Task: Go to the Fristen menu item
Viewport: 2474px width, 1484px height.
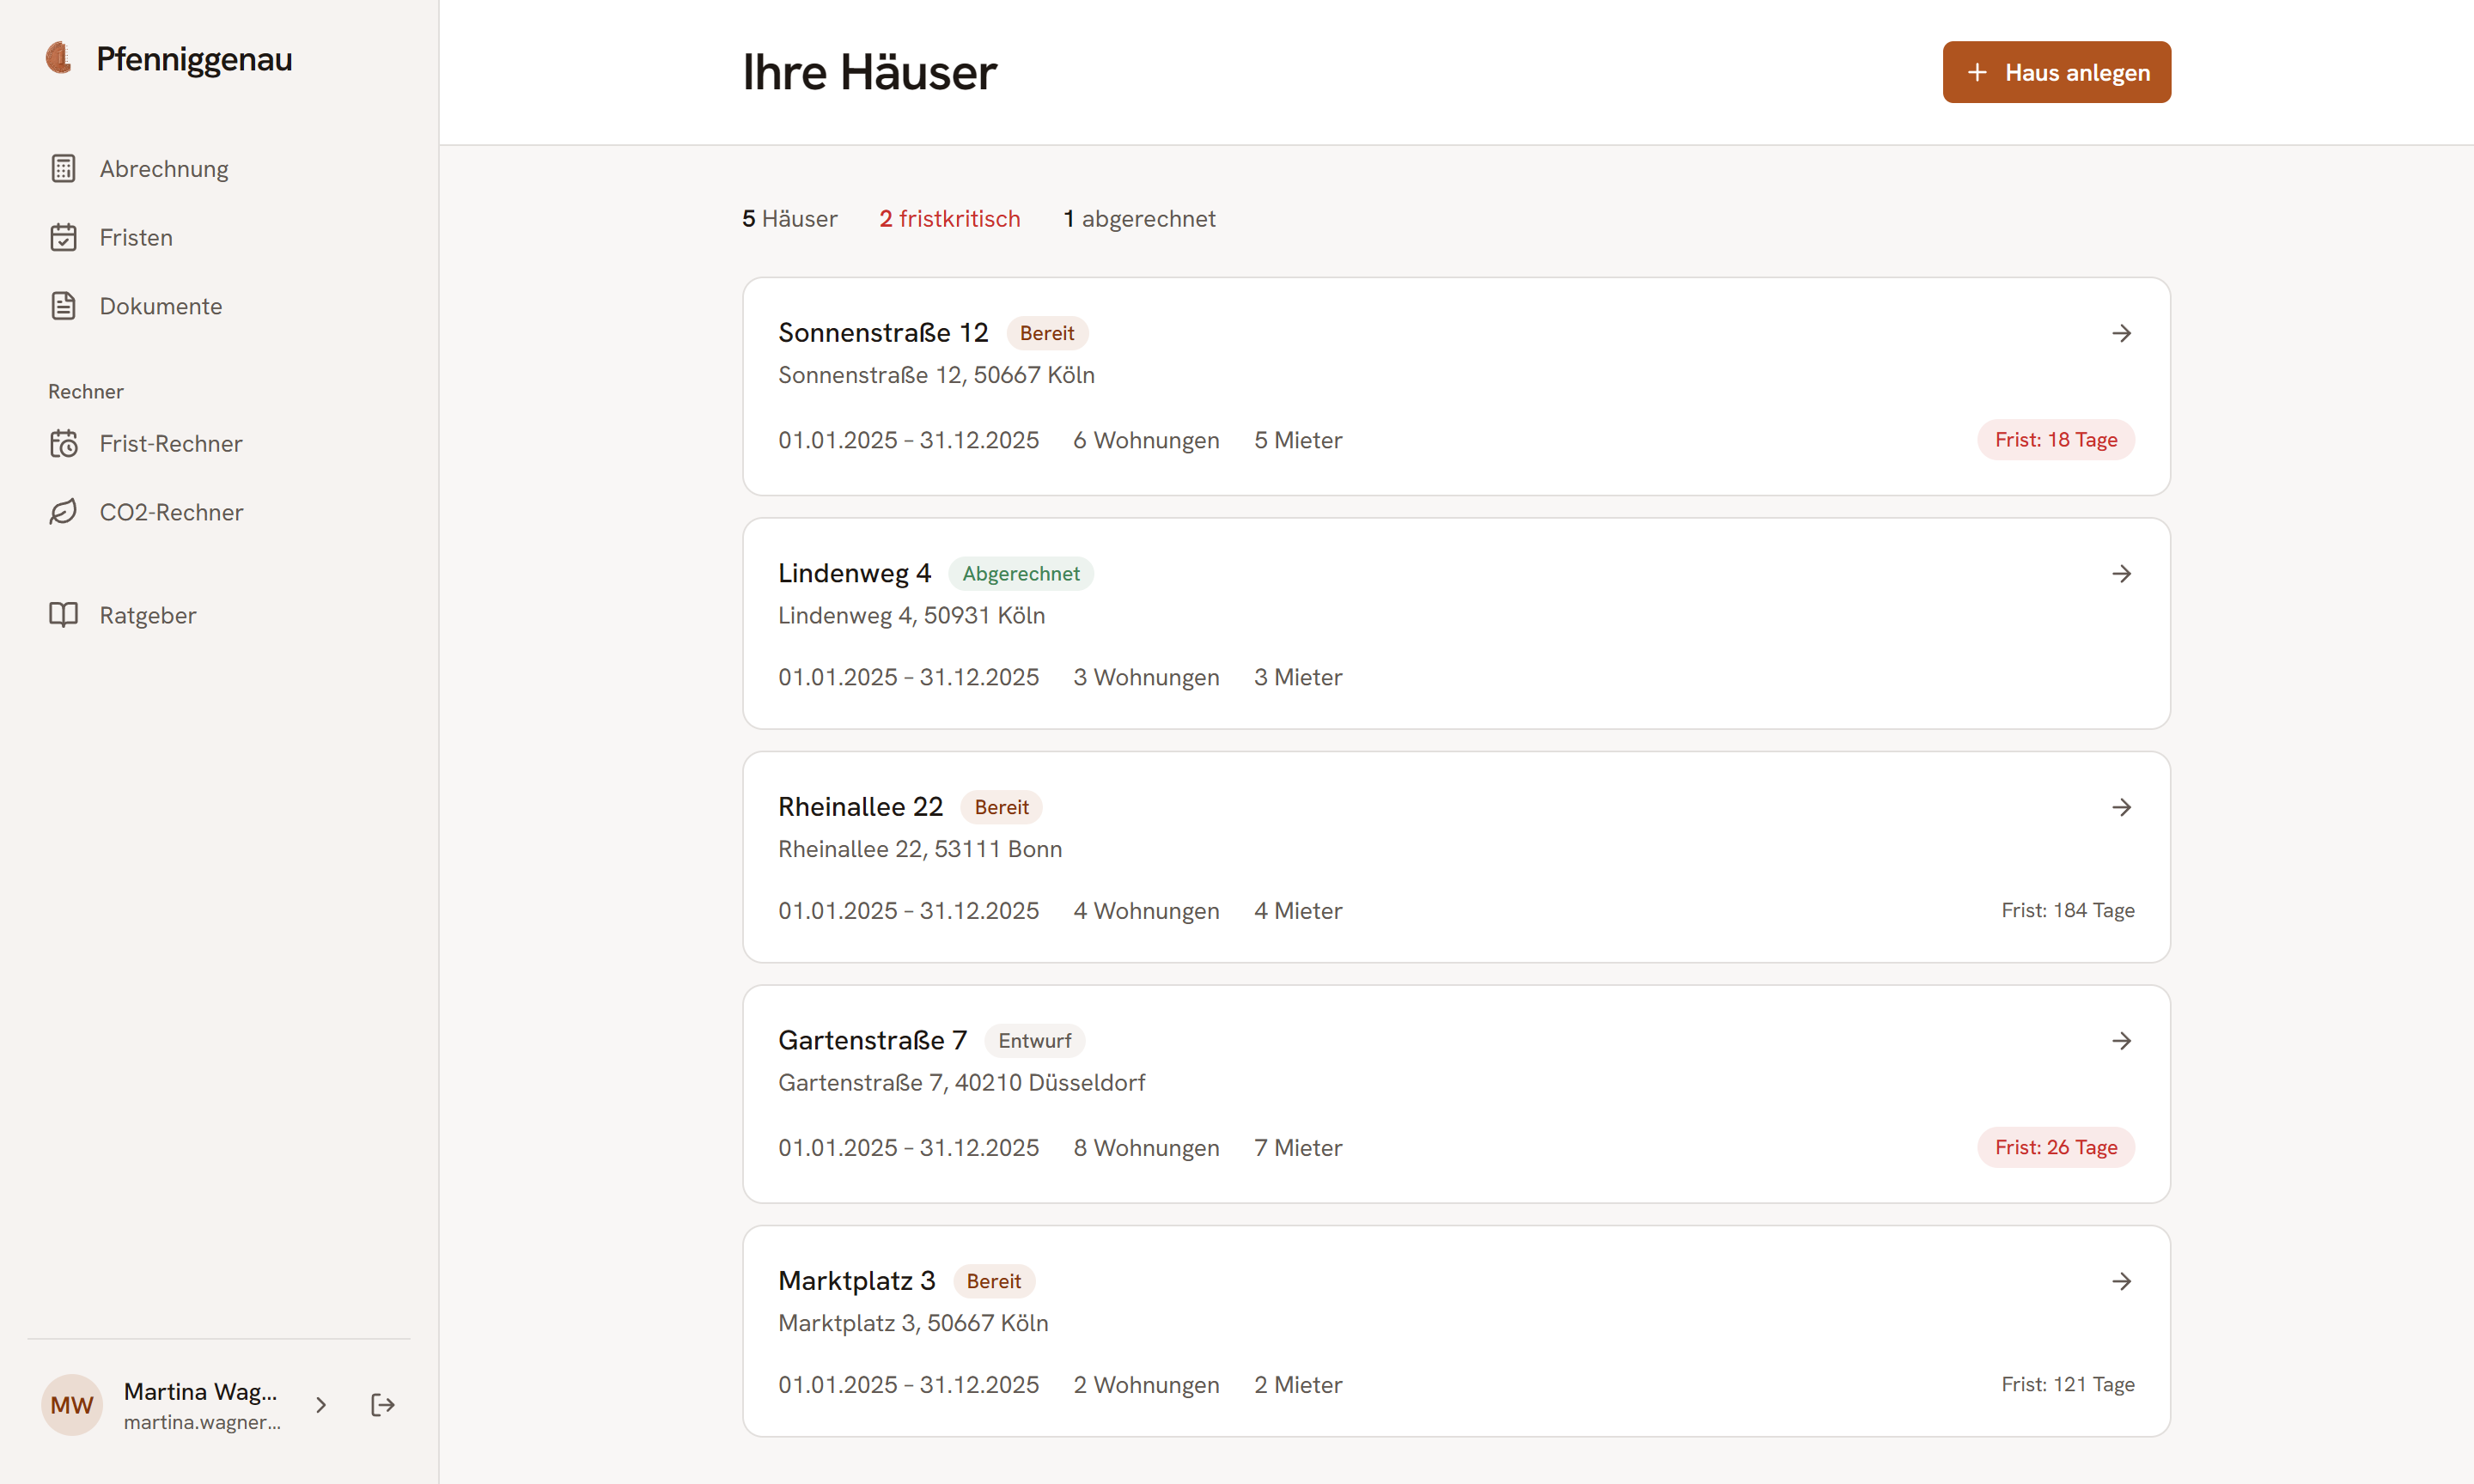Action: (219, 237)
